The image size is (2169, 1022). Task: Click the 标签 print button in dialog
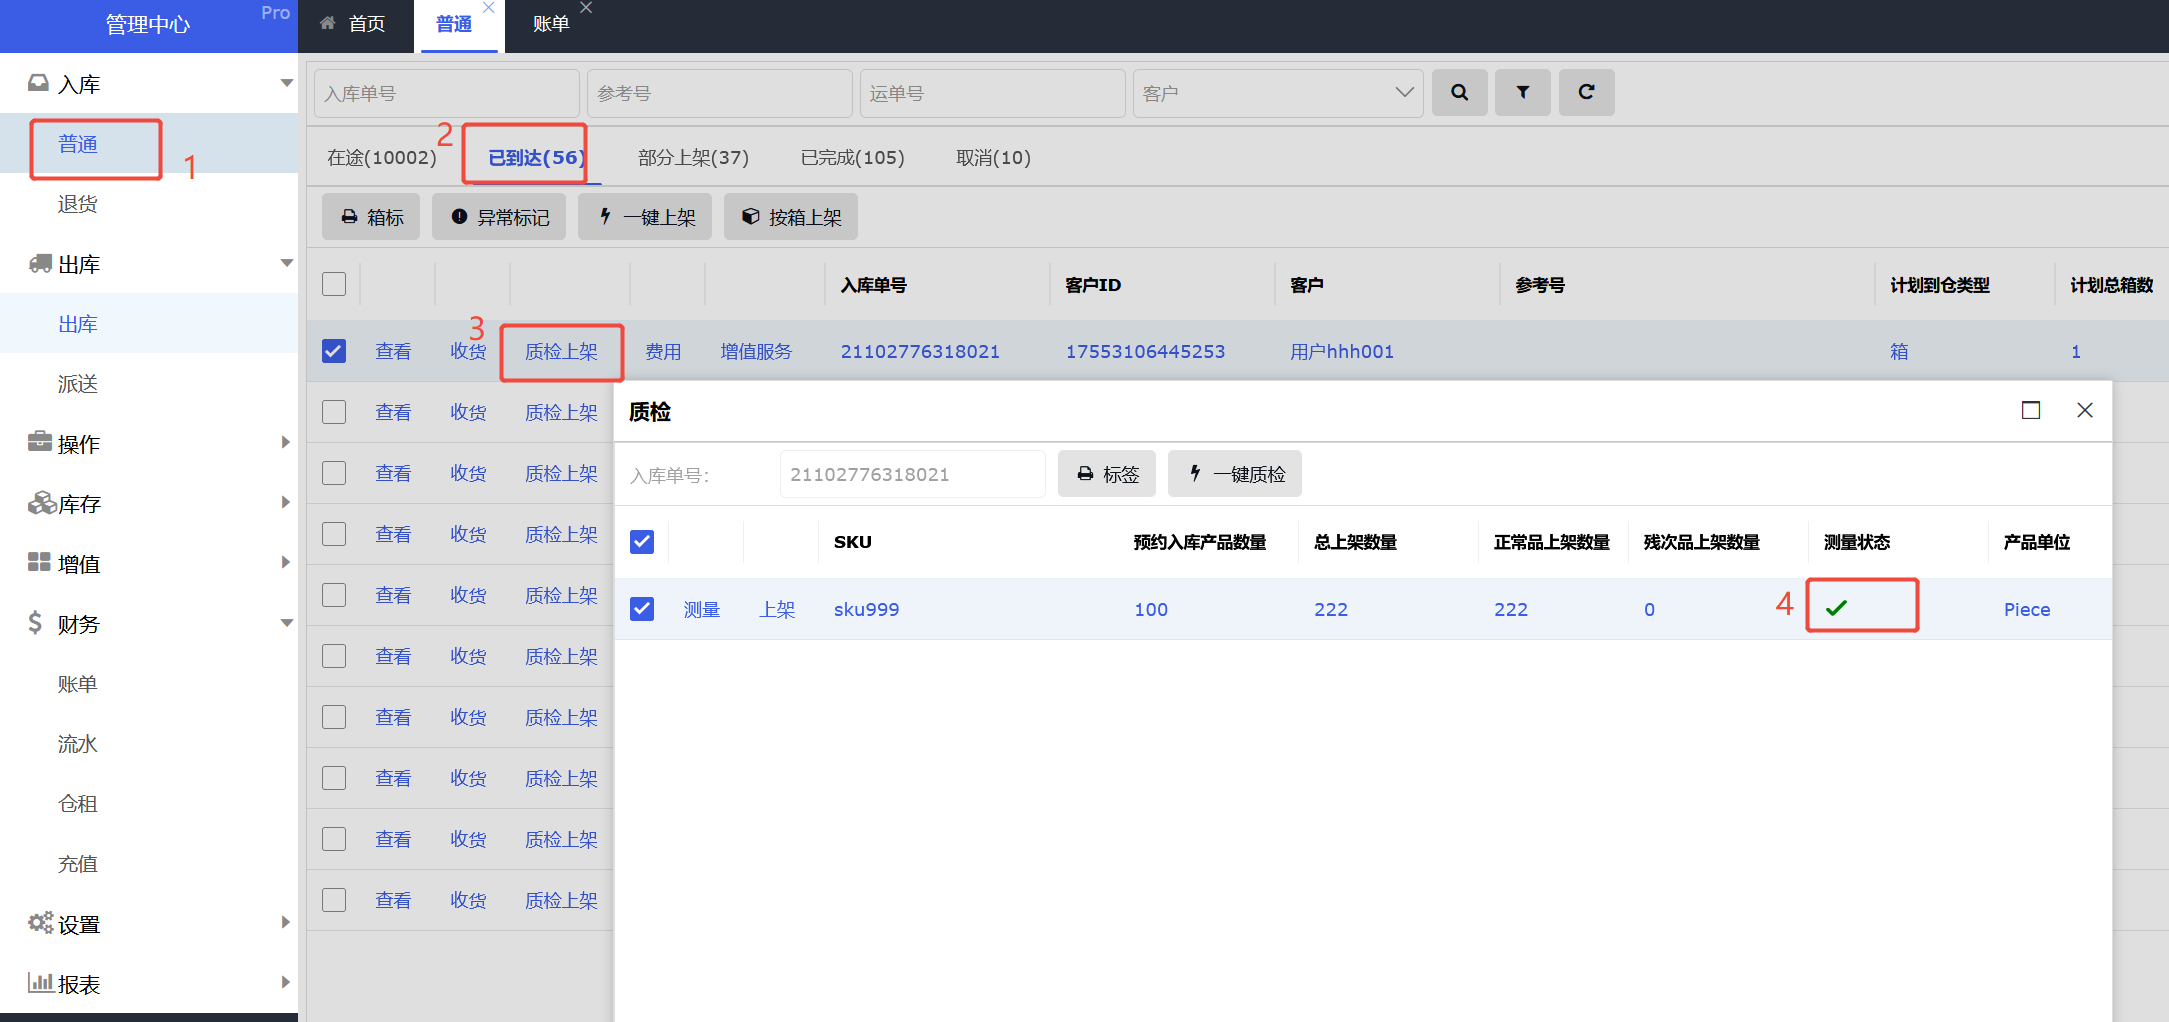1107,474
